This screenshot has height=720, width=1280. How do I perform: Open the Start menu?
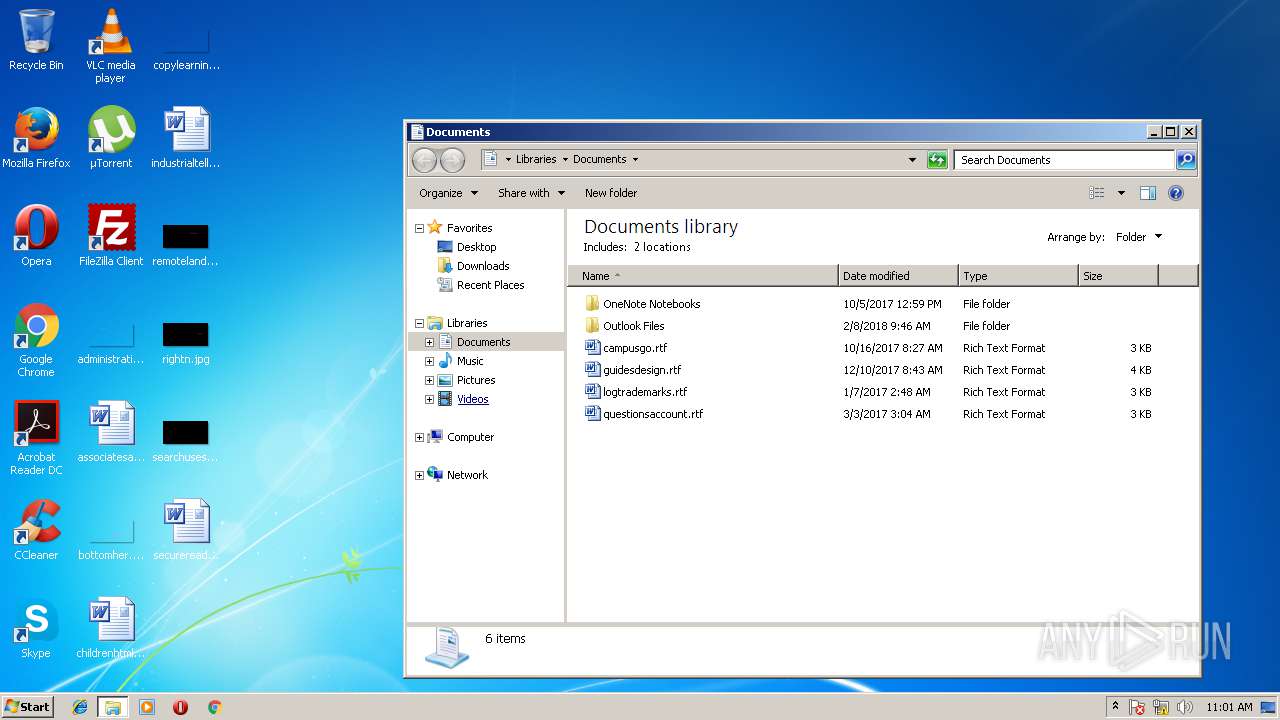click(x=28, y=707)
